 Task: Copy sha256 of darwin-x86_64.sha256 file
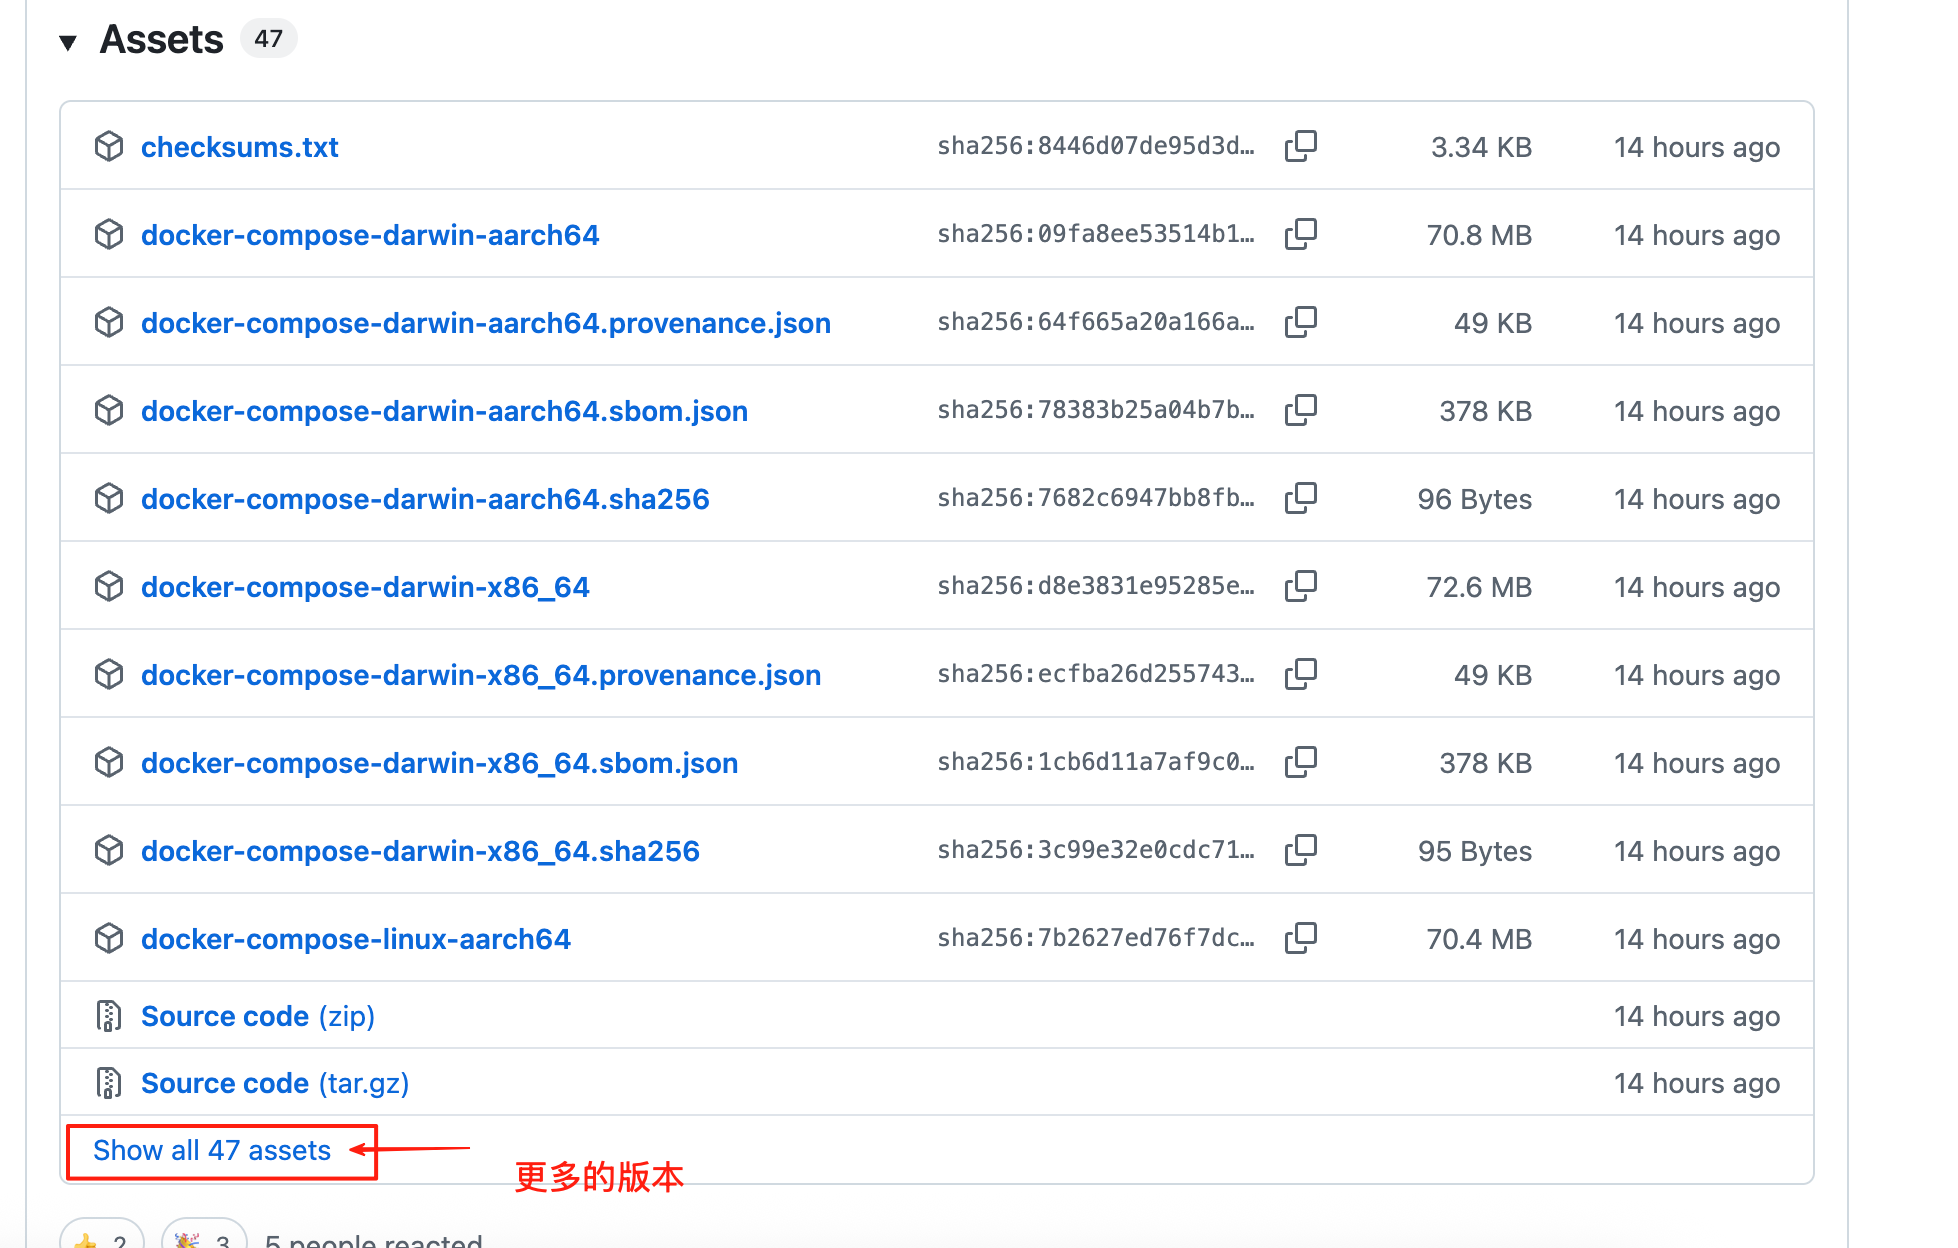(x=1301, y=850)
